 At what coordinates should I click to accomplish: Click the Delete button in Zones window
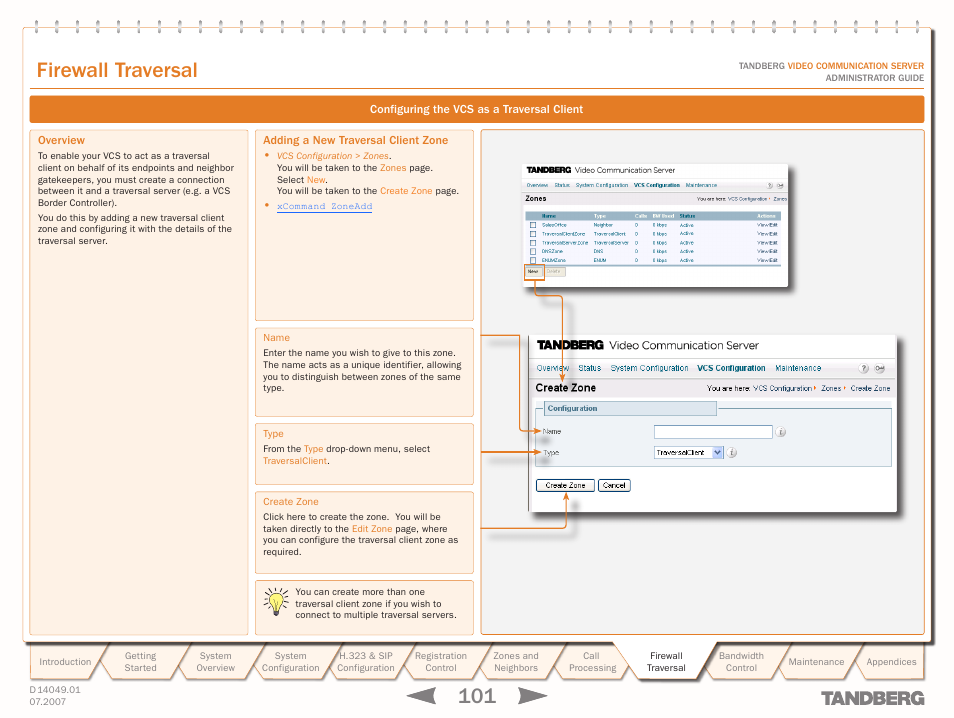(x=554, y=271)
